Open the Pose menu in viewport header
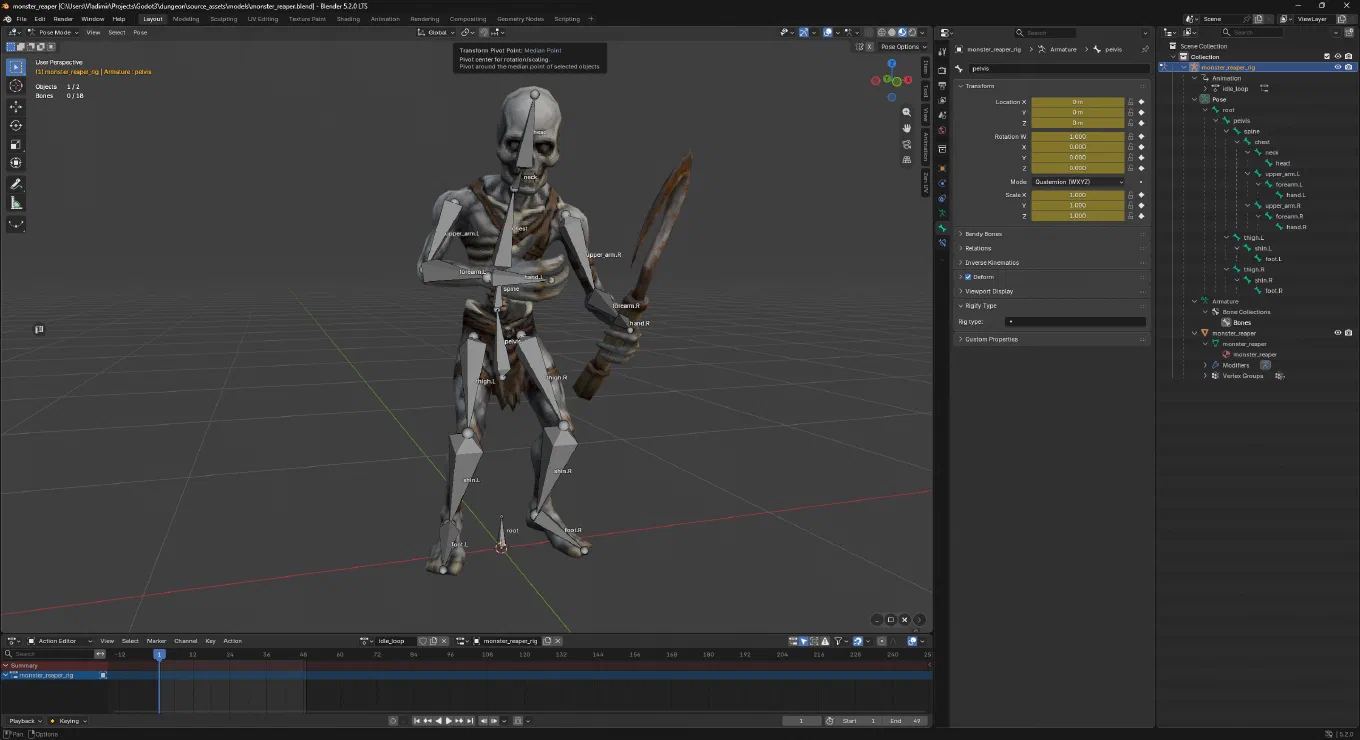Screen dimensions: 1360x740 click(x=140, y=32)
